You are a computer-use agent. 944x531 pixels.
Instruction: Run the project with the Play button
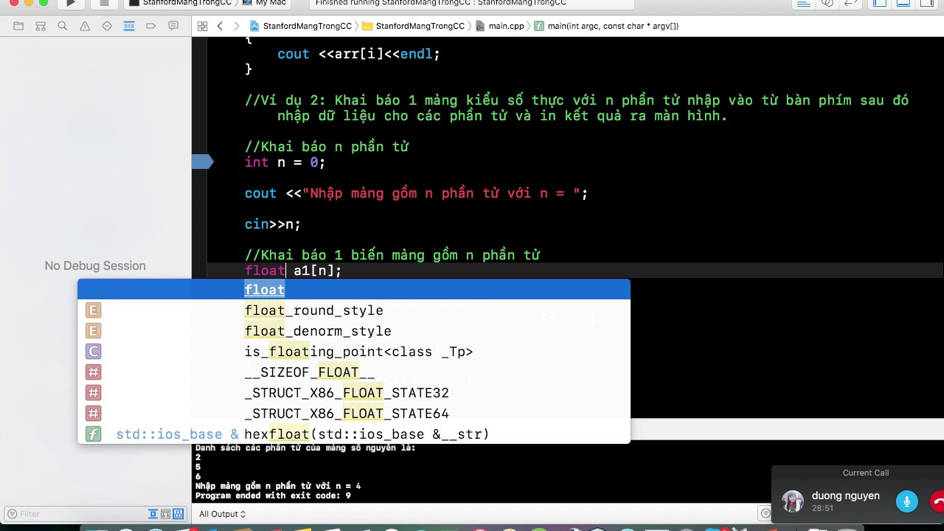pos(71,2)
